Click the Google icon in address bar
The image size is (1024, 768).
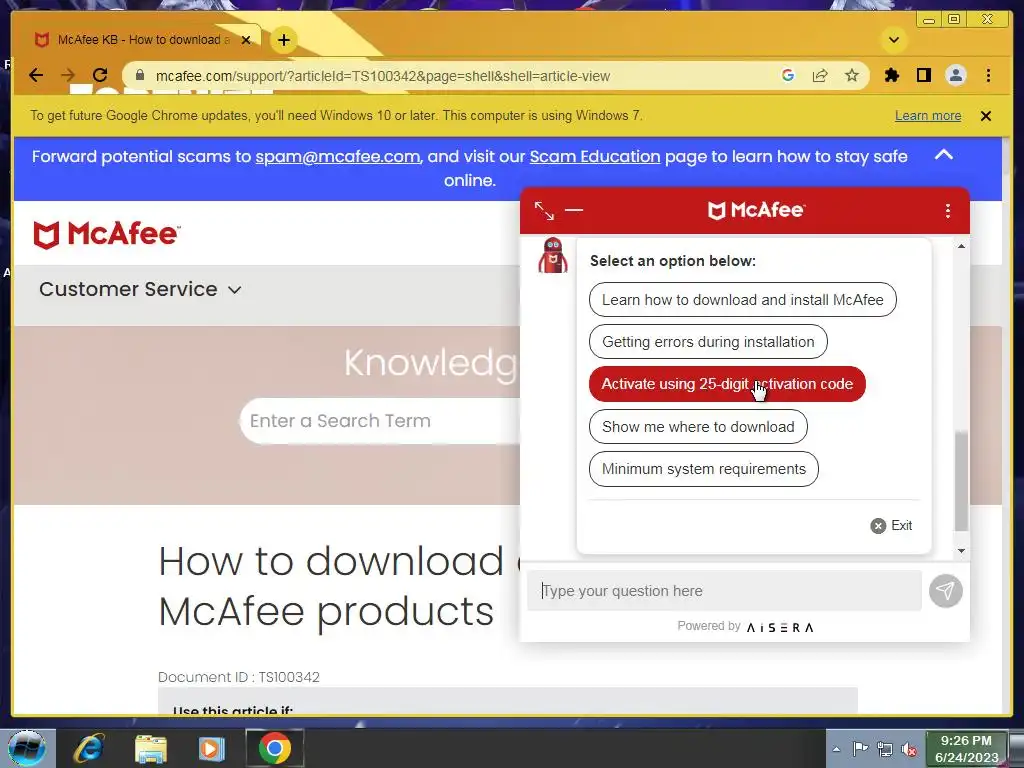pyautogui.click(x=788, y=75)
